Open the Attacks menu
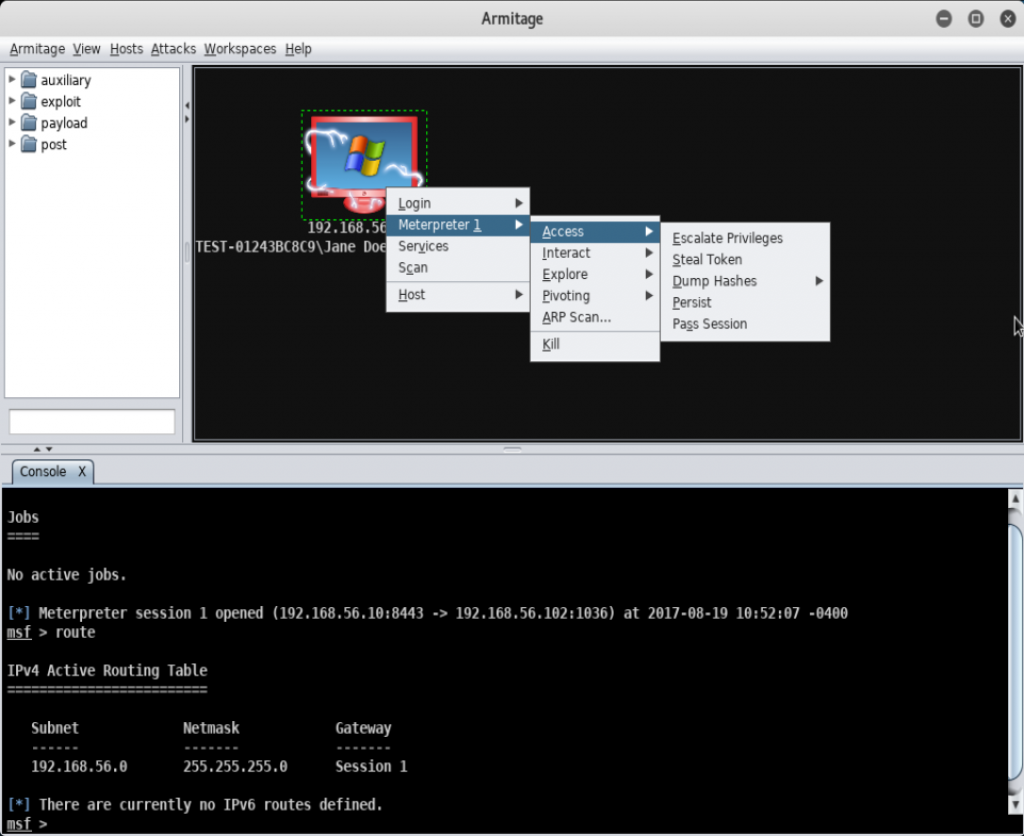1024x836 pixels. 173,49
